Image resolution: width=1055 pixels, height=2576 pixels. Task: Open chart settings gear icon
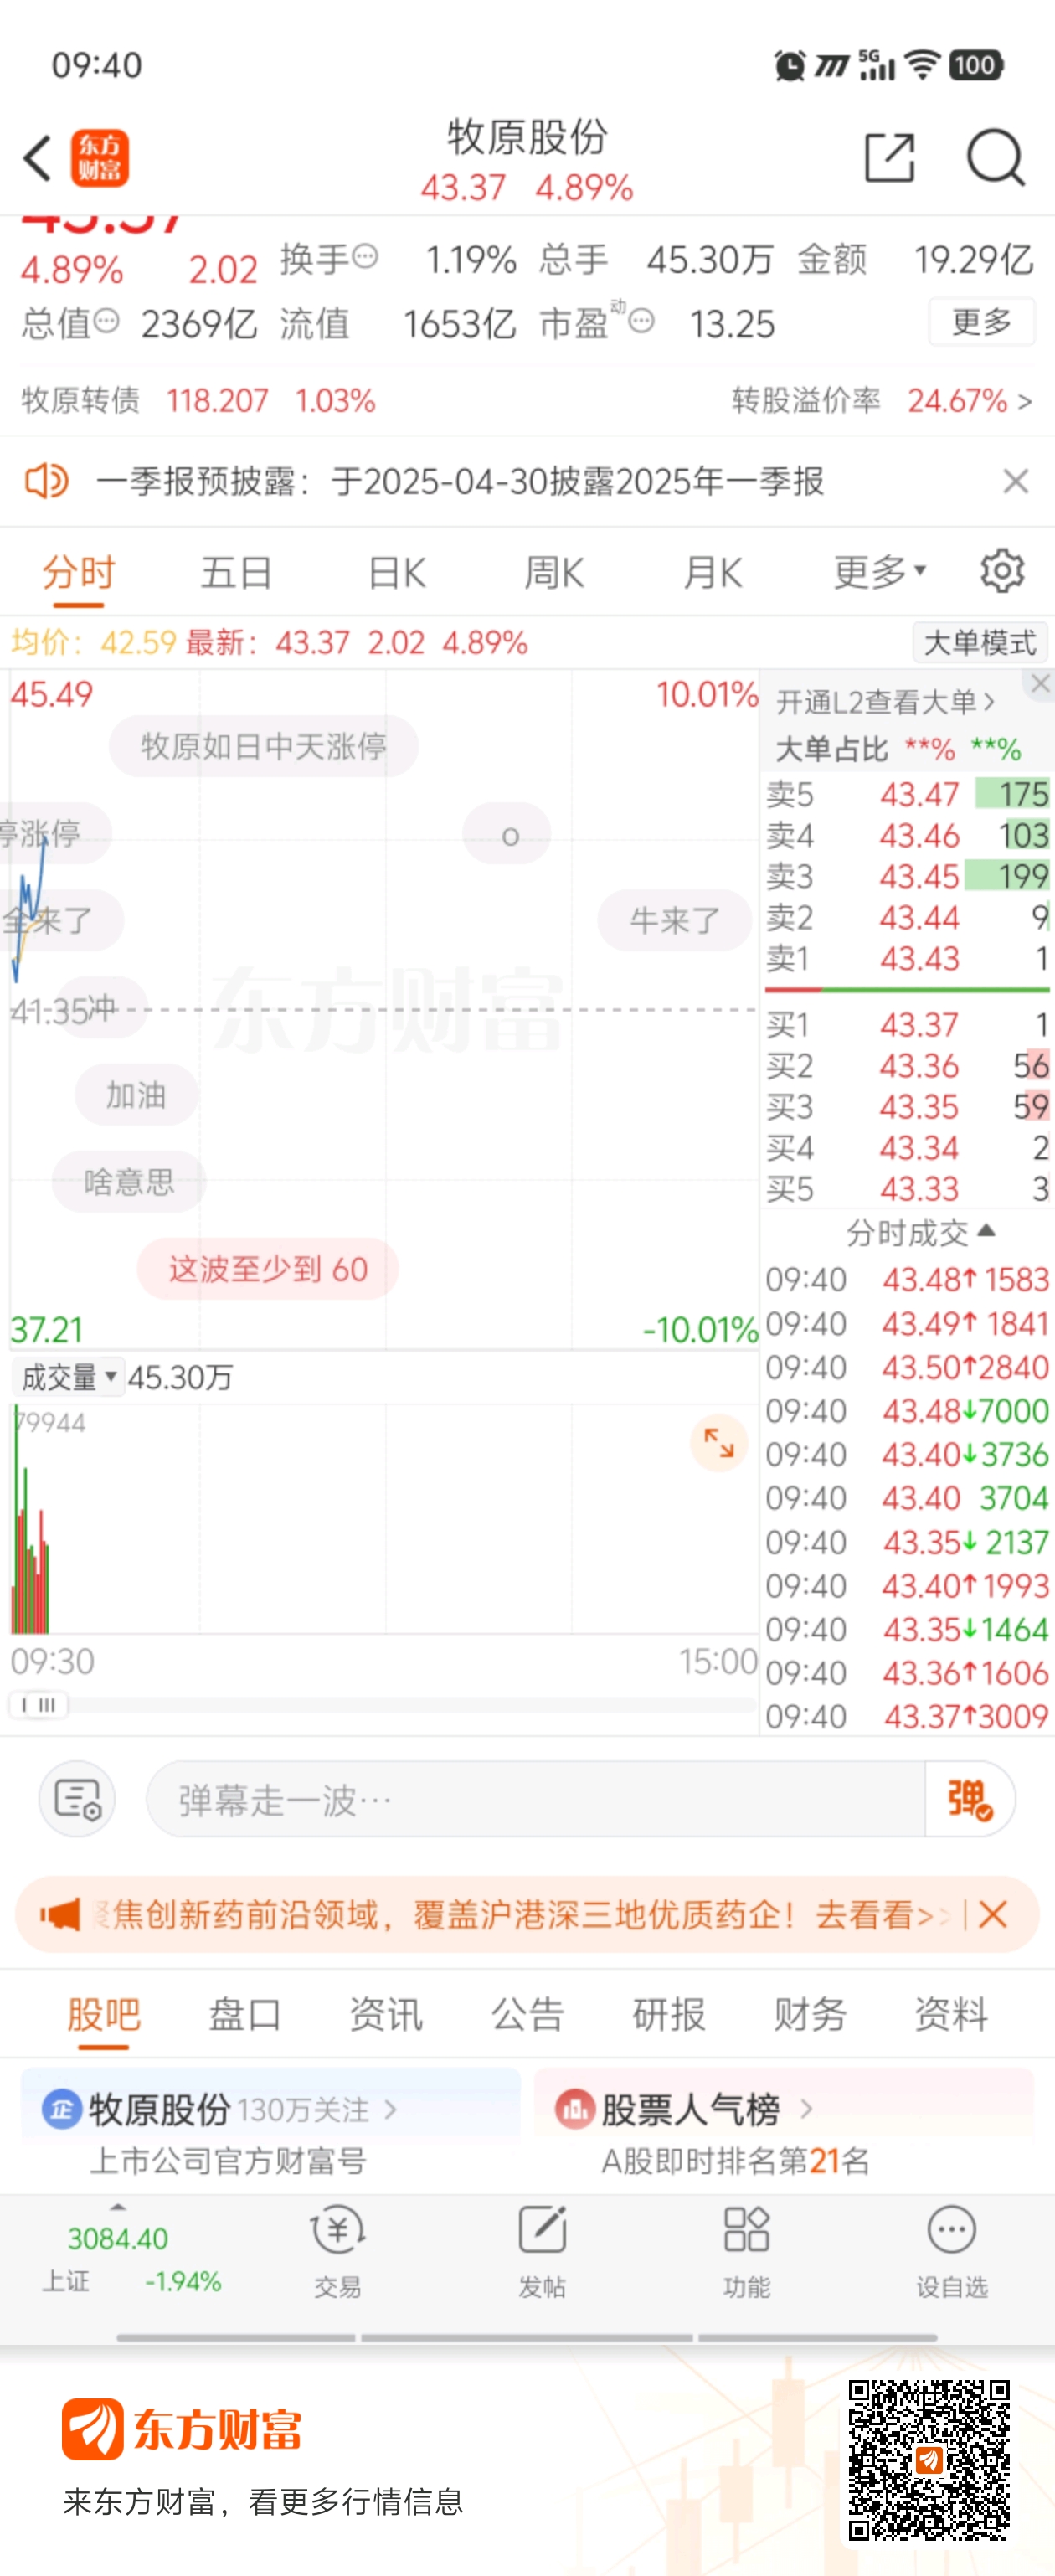point(1002,571)
